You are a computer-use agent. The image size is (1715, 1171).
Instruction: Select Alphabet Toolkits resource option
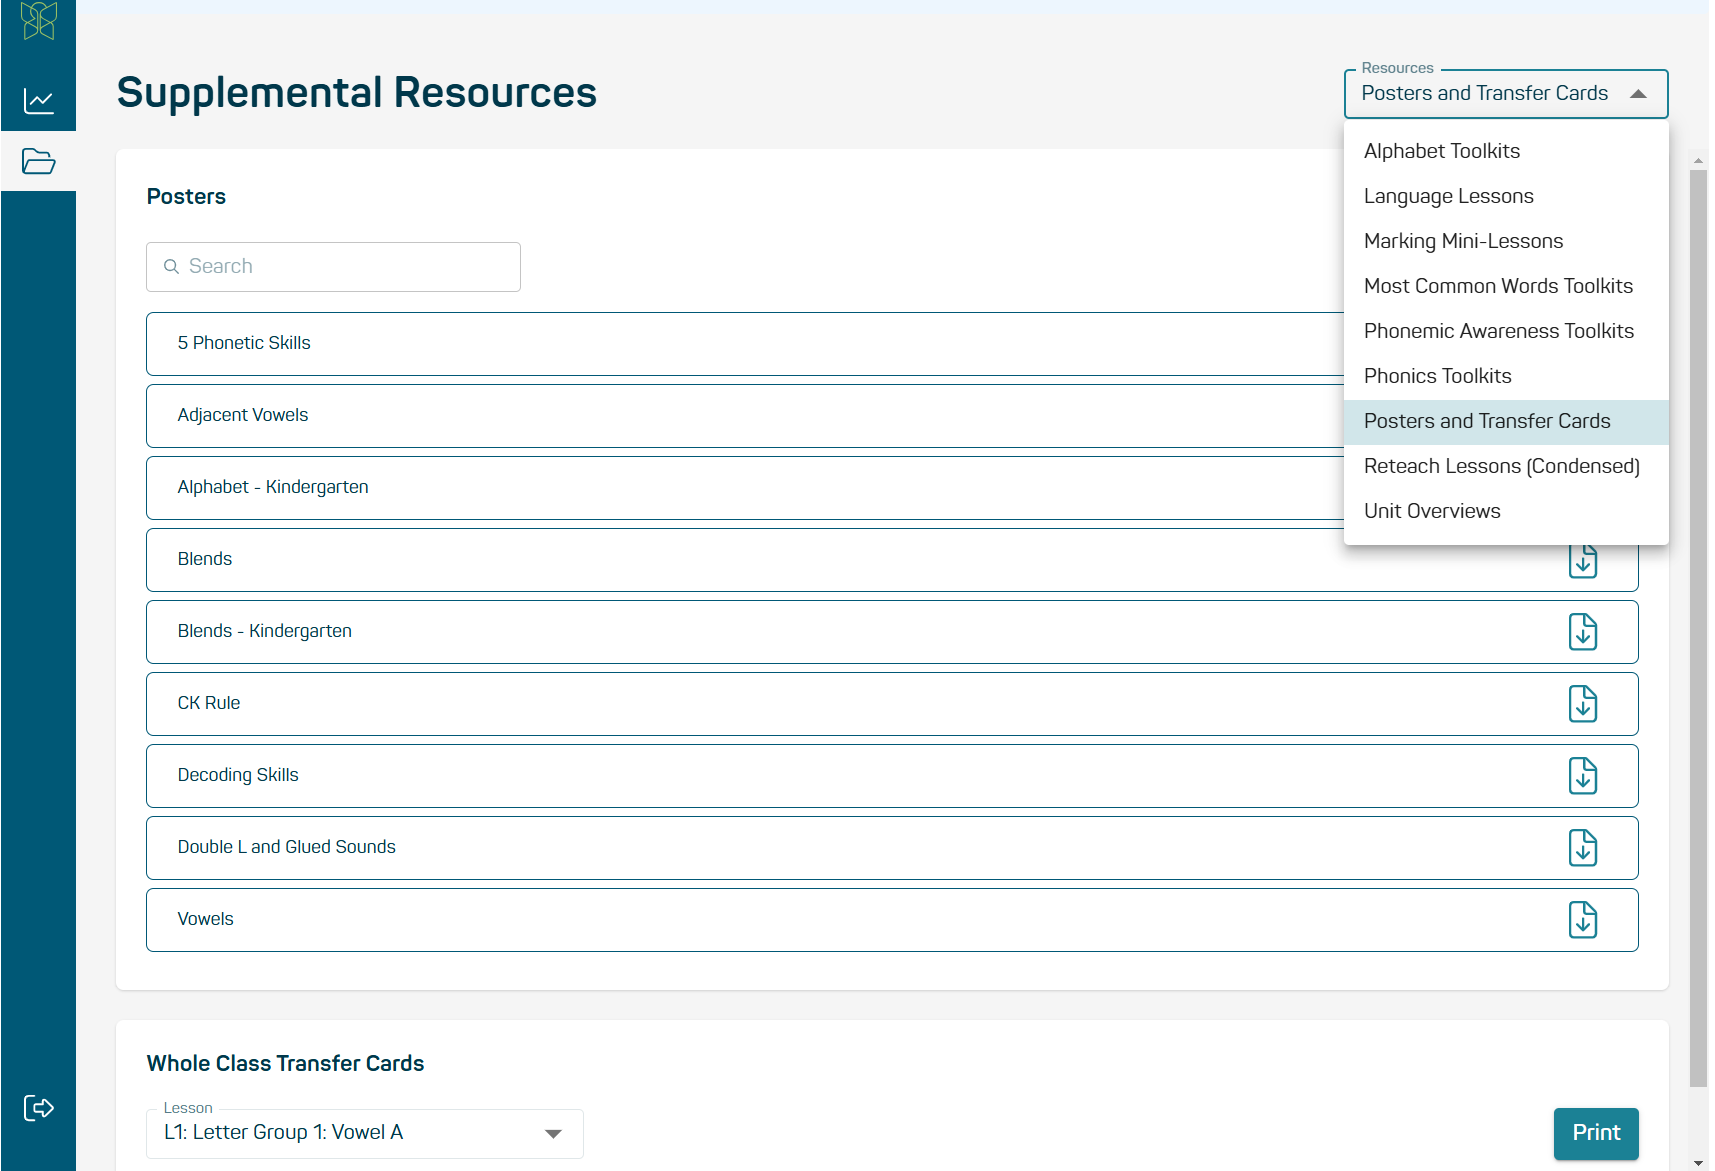[1441, 150]
